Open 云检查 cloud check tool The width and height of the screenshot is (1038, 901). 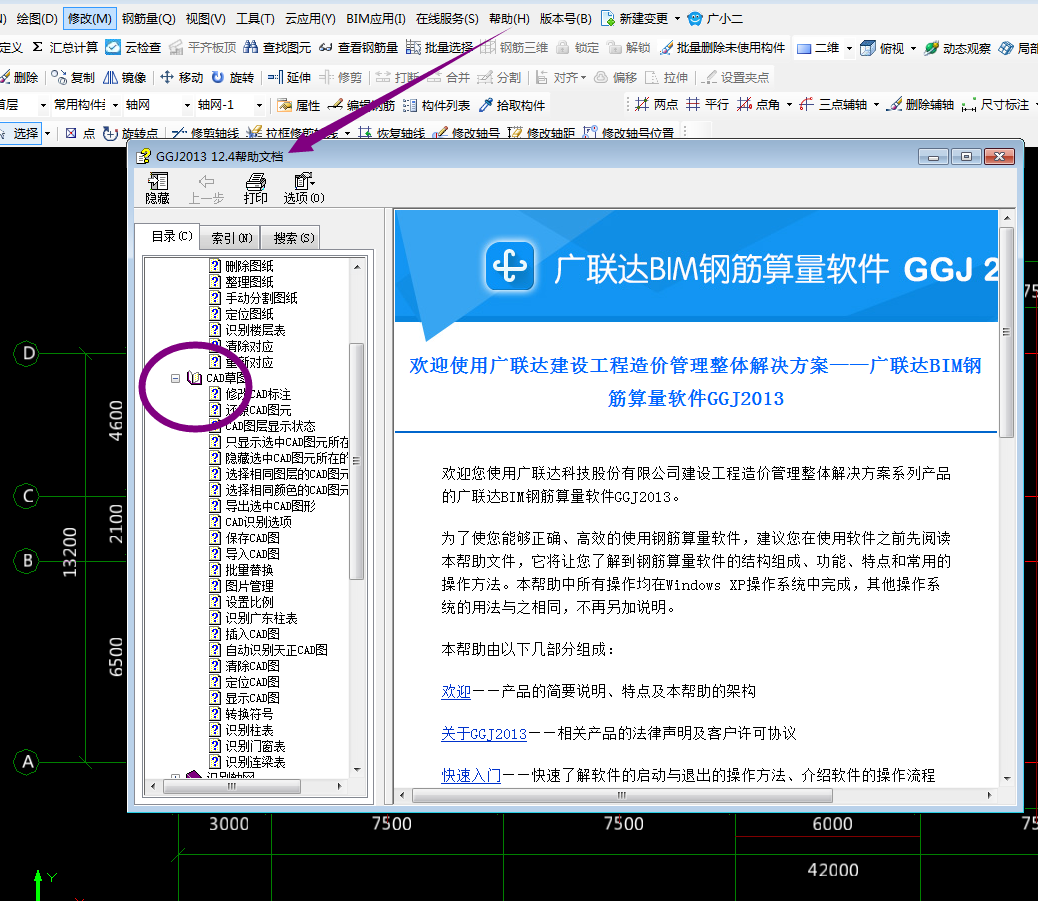(x=133, y=47)
